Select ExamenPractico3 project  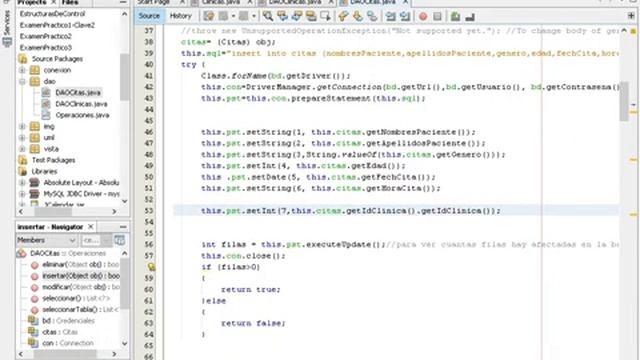[45, 48]
